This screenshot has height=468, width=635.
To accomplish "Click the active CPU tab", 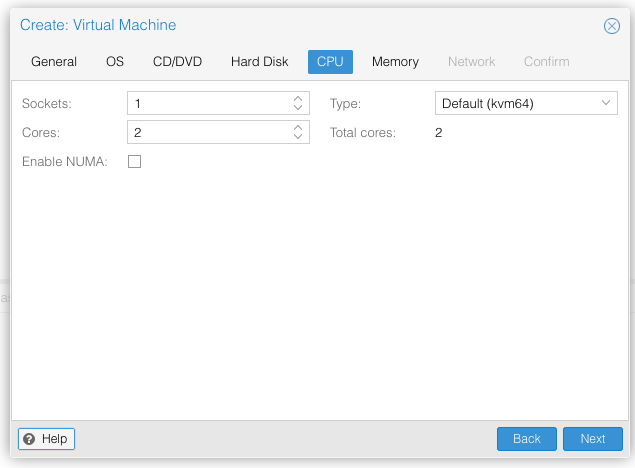I will pos(330,61).
